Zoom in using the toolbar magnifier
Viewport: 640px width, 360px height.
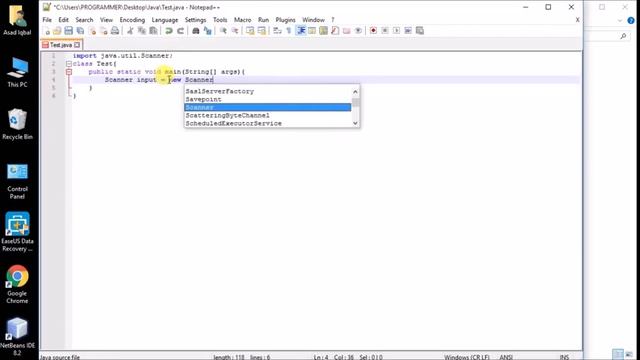(223, 31)
